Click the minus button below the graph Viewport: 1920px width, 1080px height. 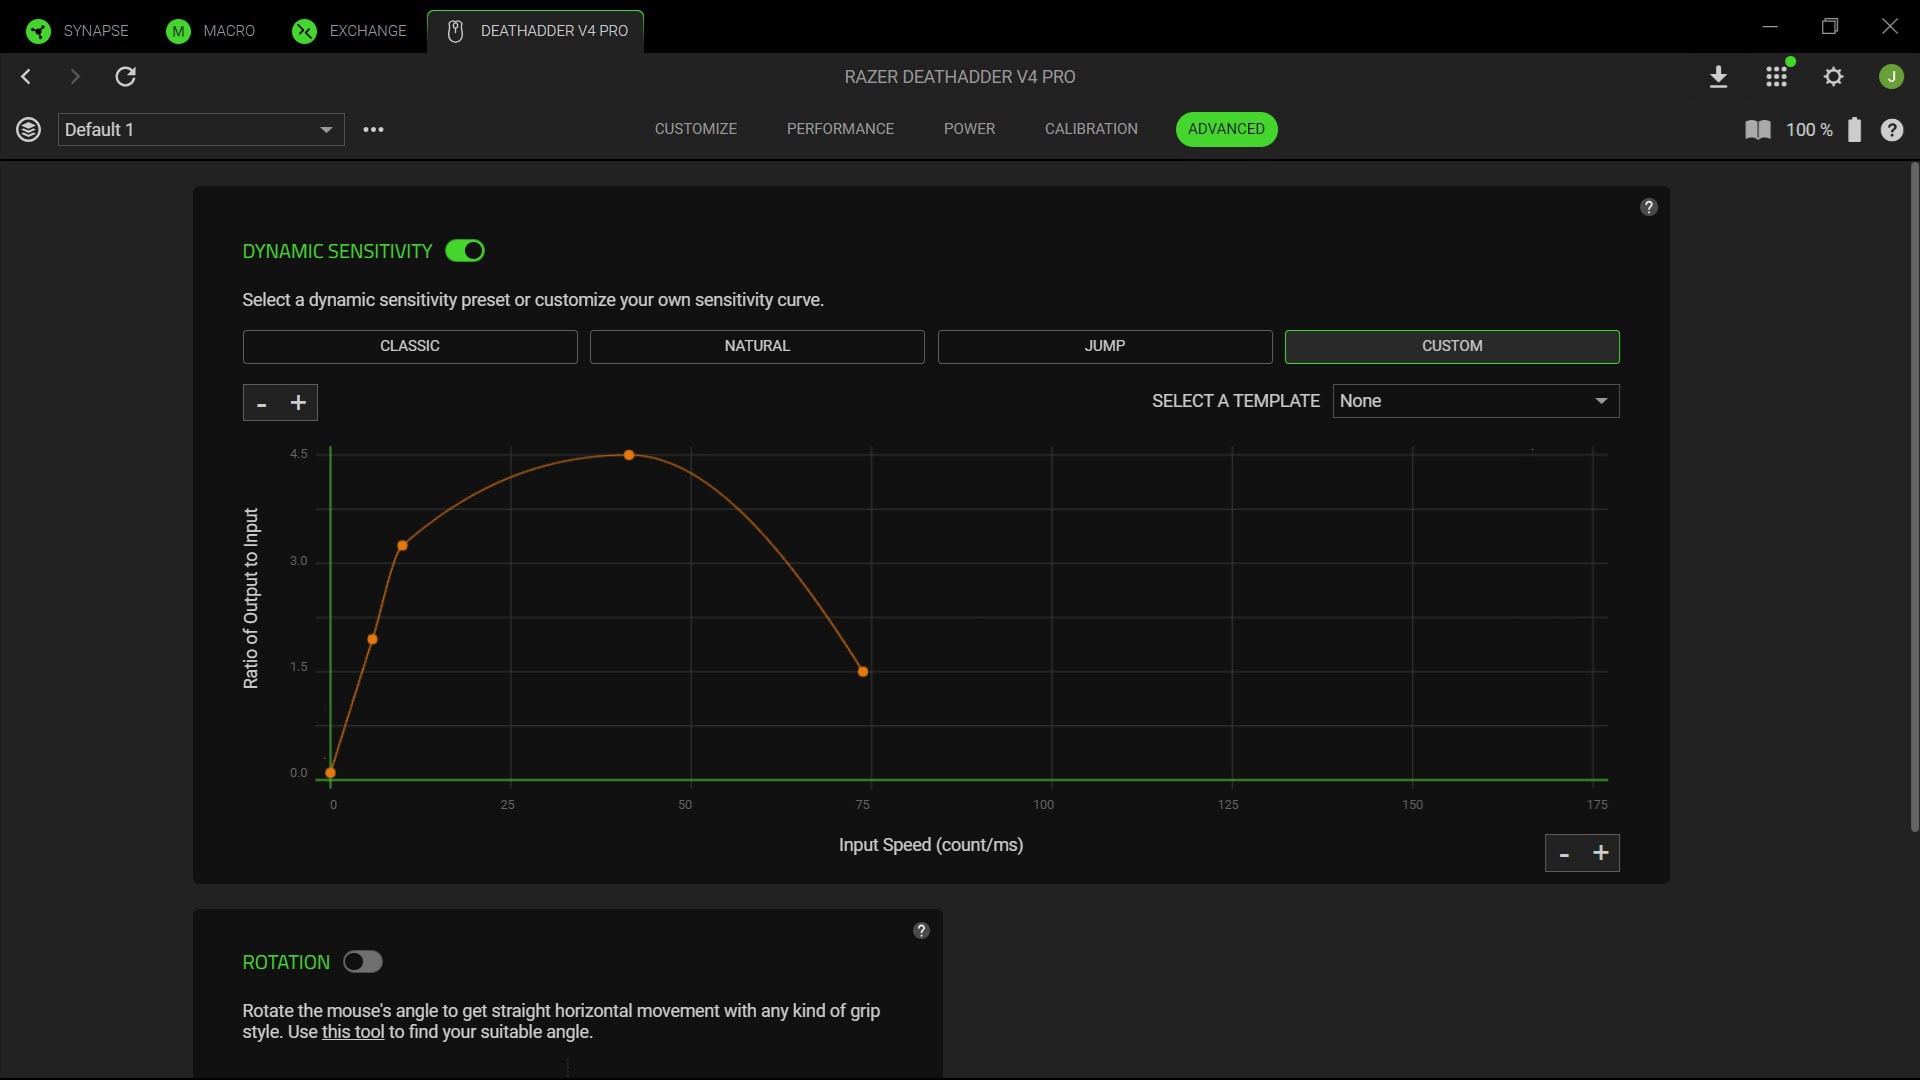click(x=1564, y=853)
